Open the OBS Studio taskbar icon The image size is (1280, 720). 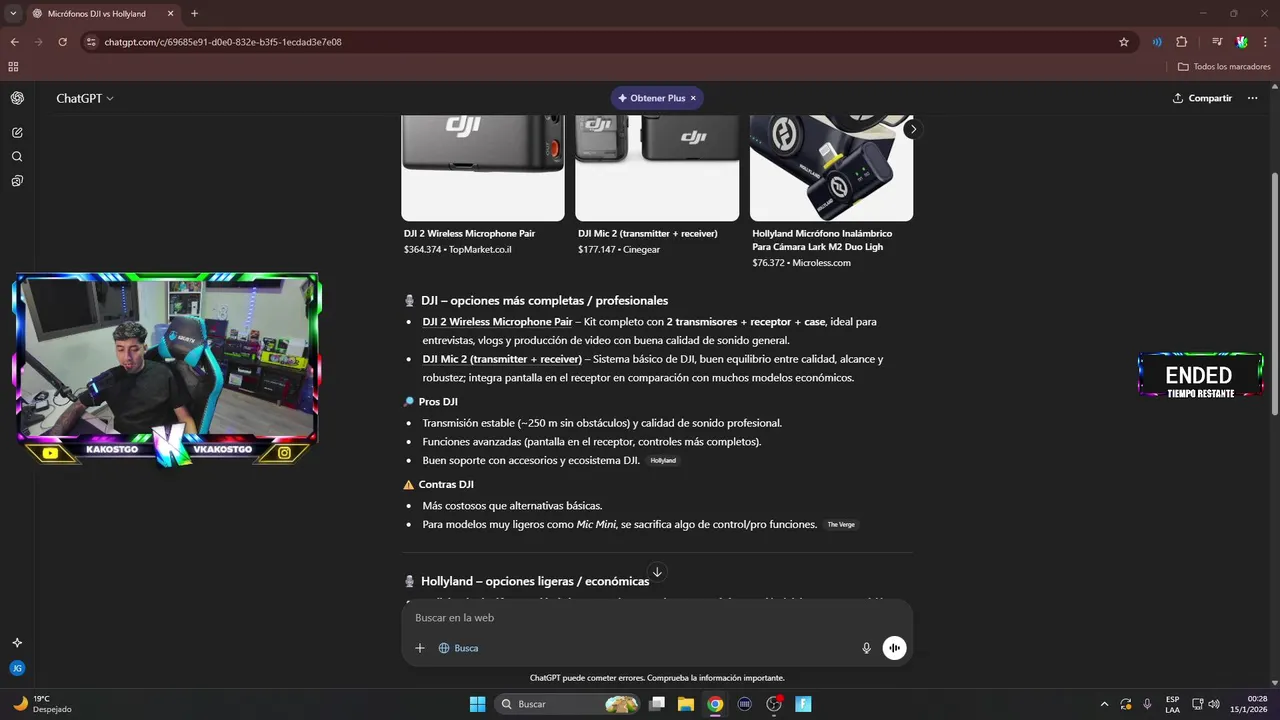[x=773, y=704]
